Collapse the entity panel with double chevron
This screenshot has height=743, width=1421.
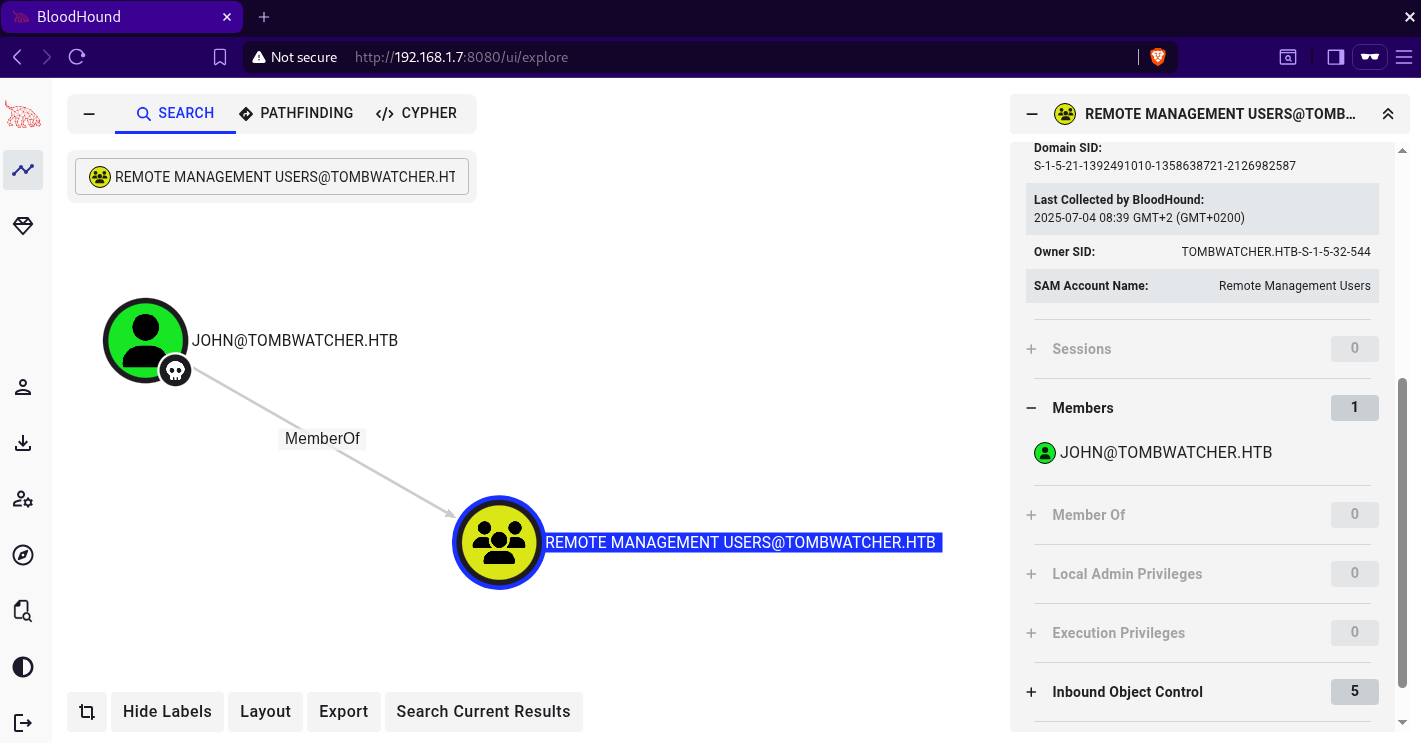point(1388,114)
